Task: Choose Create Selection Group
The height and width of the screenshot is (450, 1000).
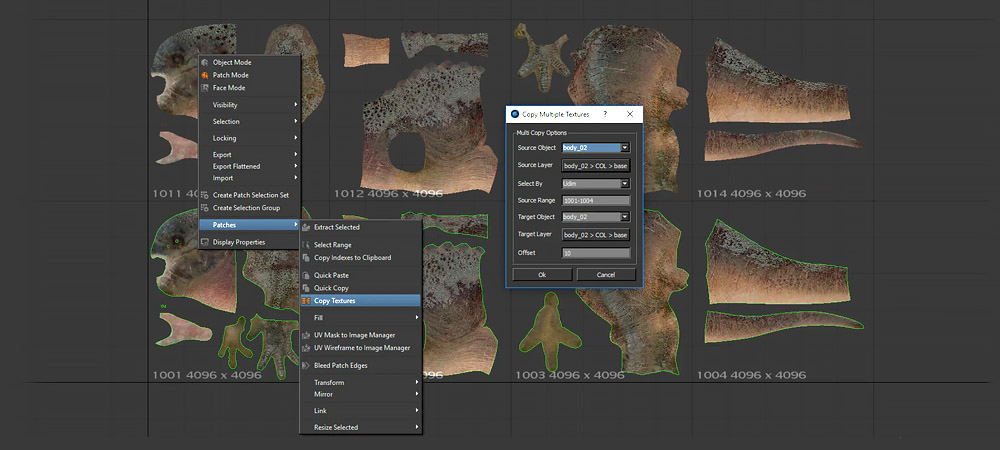Action: click(x=249, y=208)
